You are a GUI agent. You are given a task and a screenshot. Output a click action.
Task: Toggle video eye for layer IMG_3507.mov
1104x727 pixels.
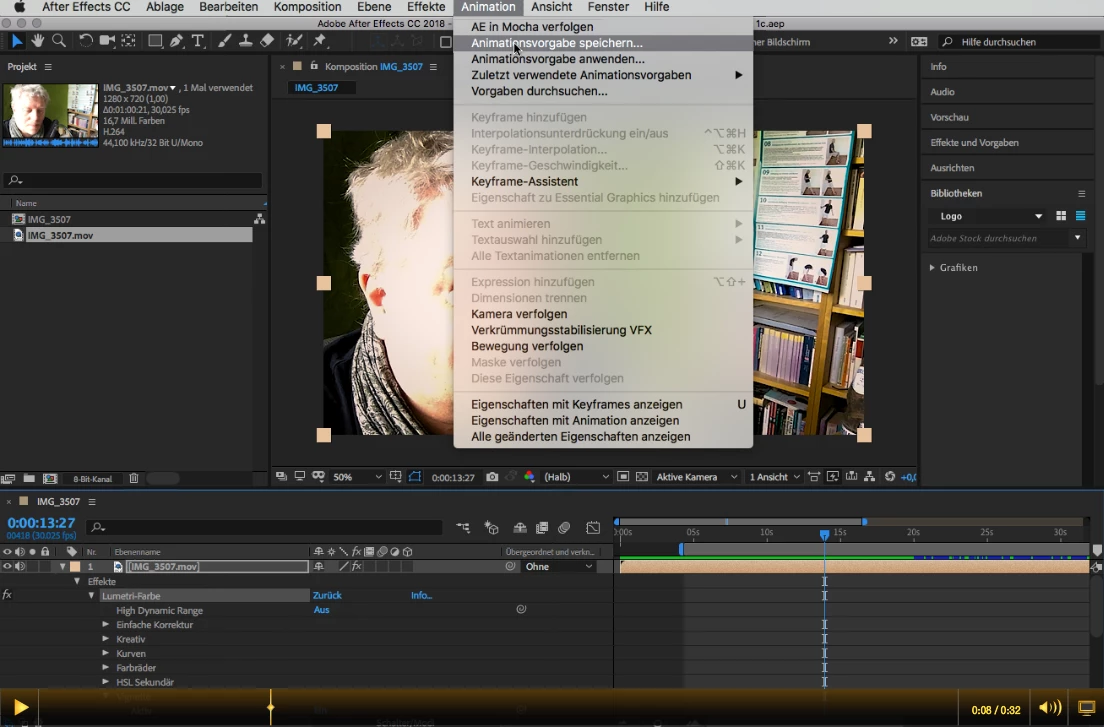pyautogui.click(x=7, y=567)
